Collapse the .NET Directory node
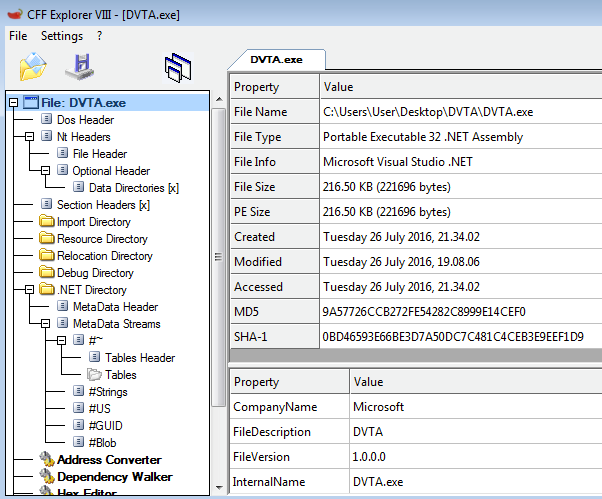 [x=30, y=290]
